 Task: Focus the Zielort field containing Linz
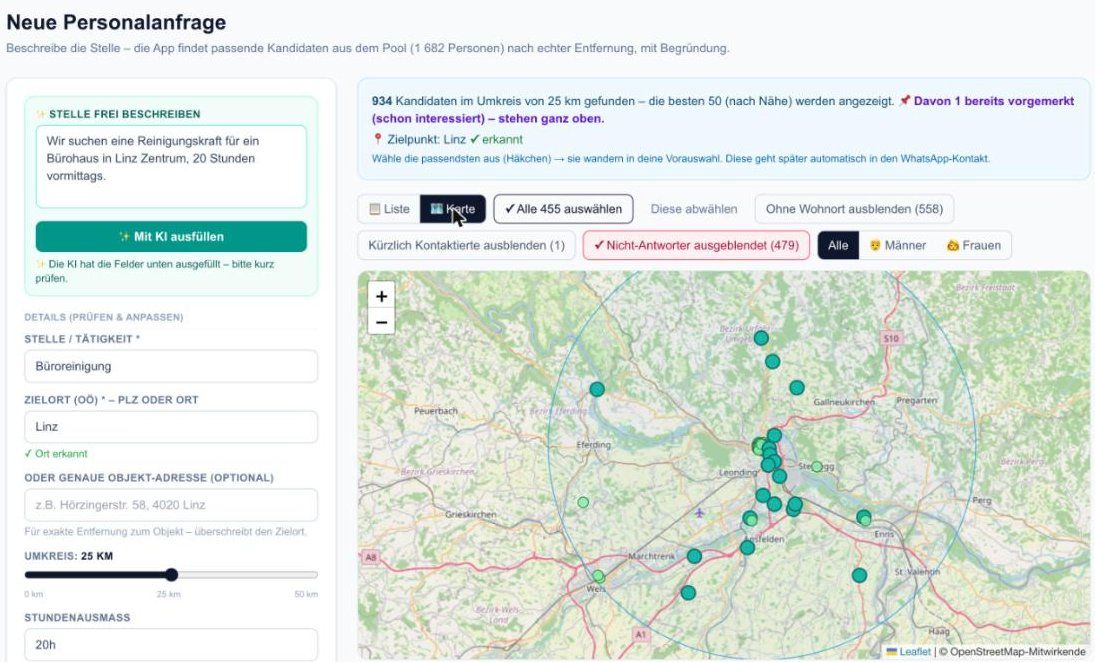[x=171, y=427]
